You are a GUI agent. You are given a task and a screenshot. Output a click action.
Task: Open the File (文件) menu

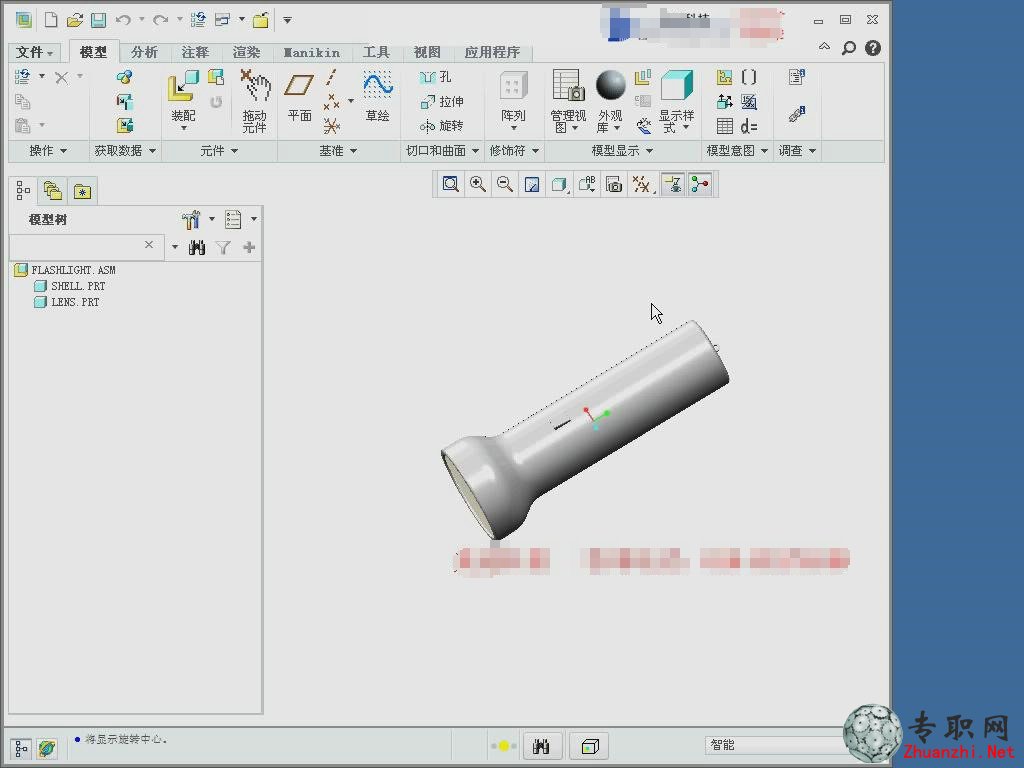coord(34,52)
